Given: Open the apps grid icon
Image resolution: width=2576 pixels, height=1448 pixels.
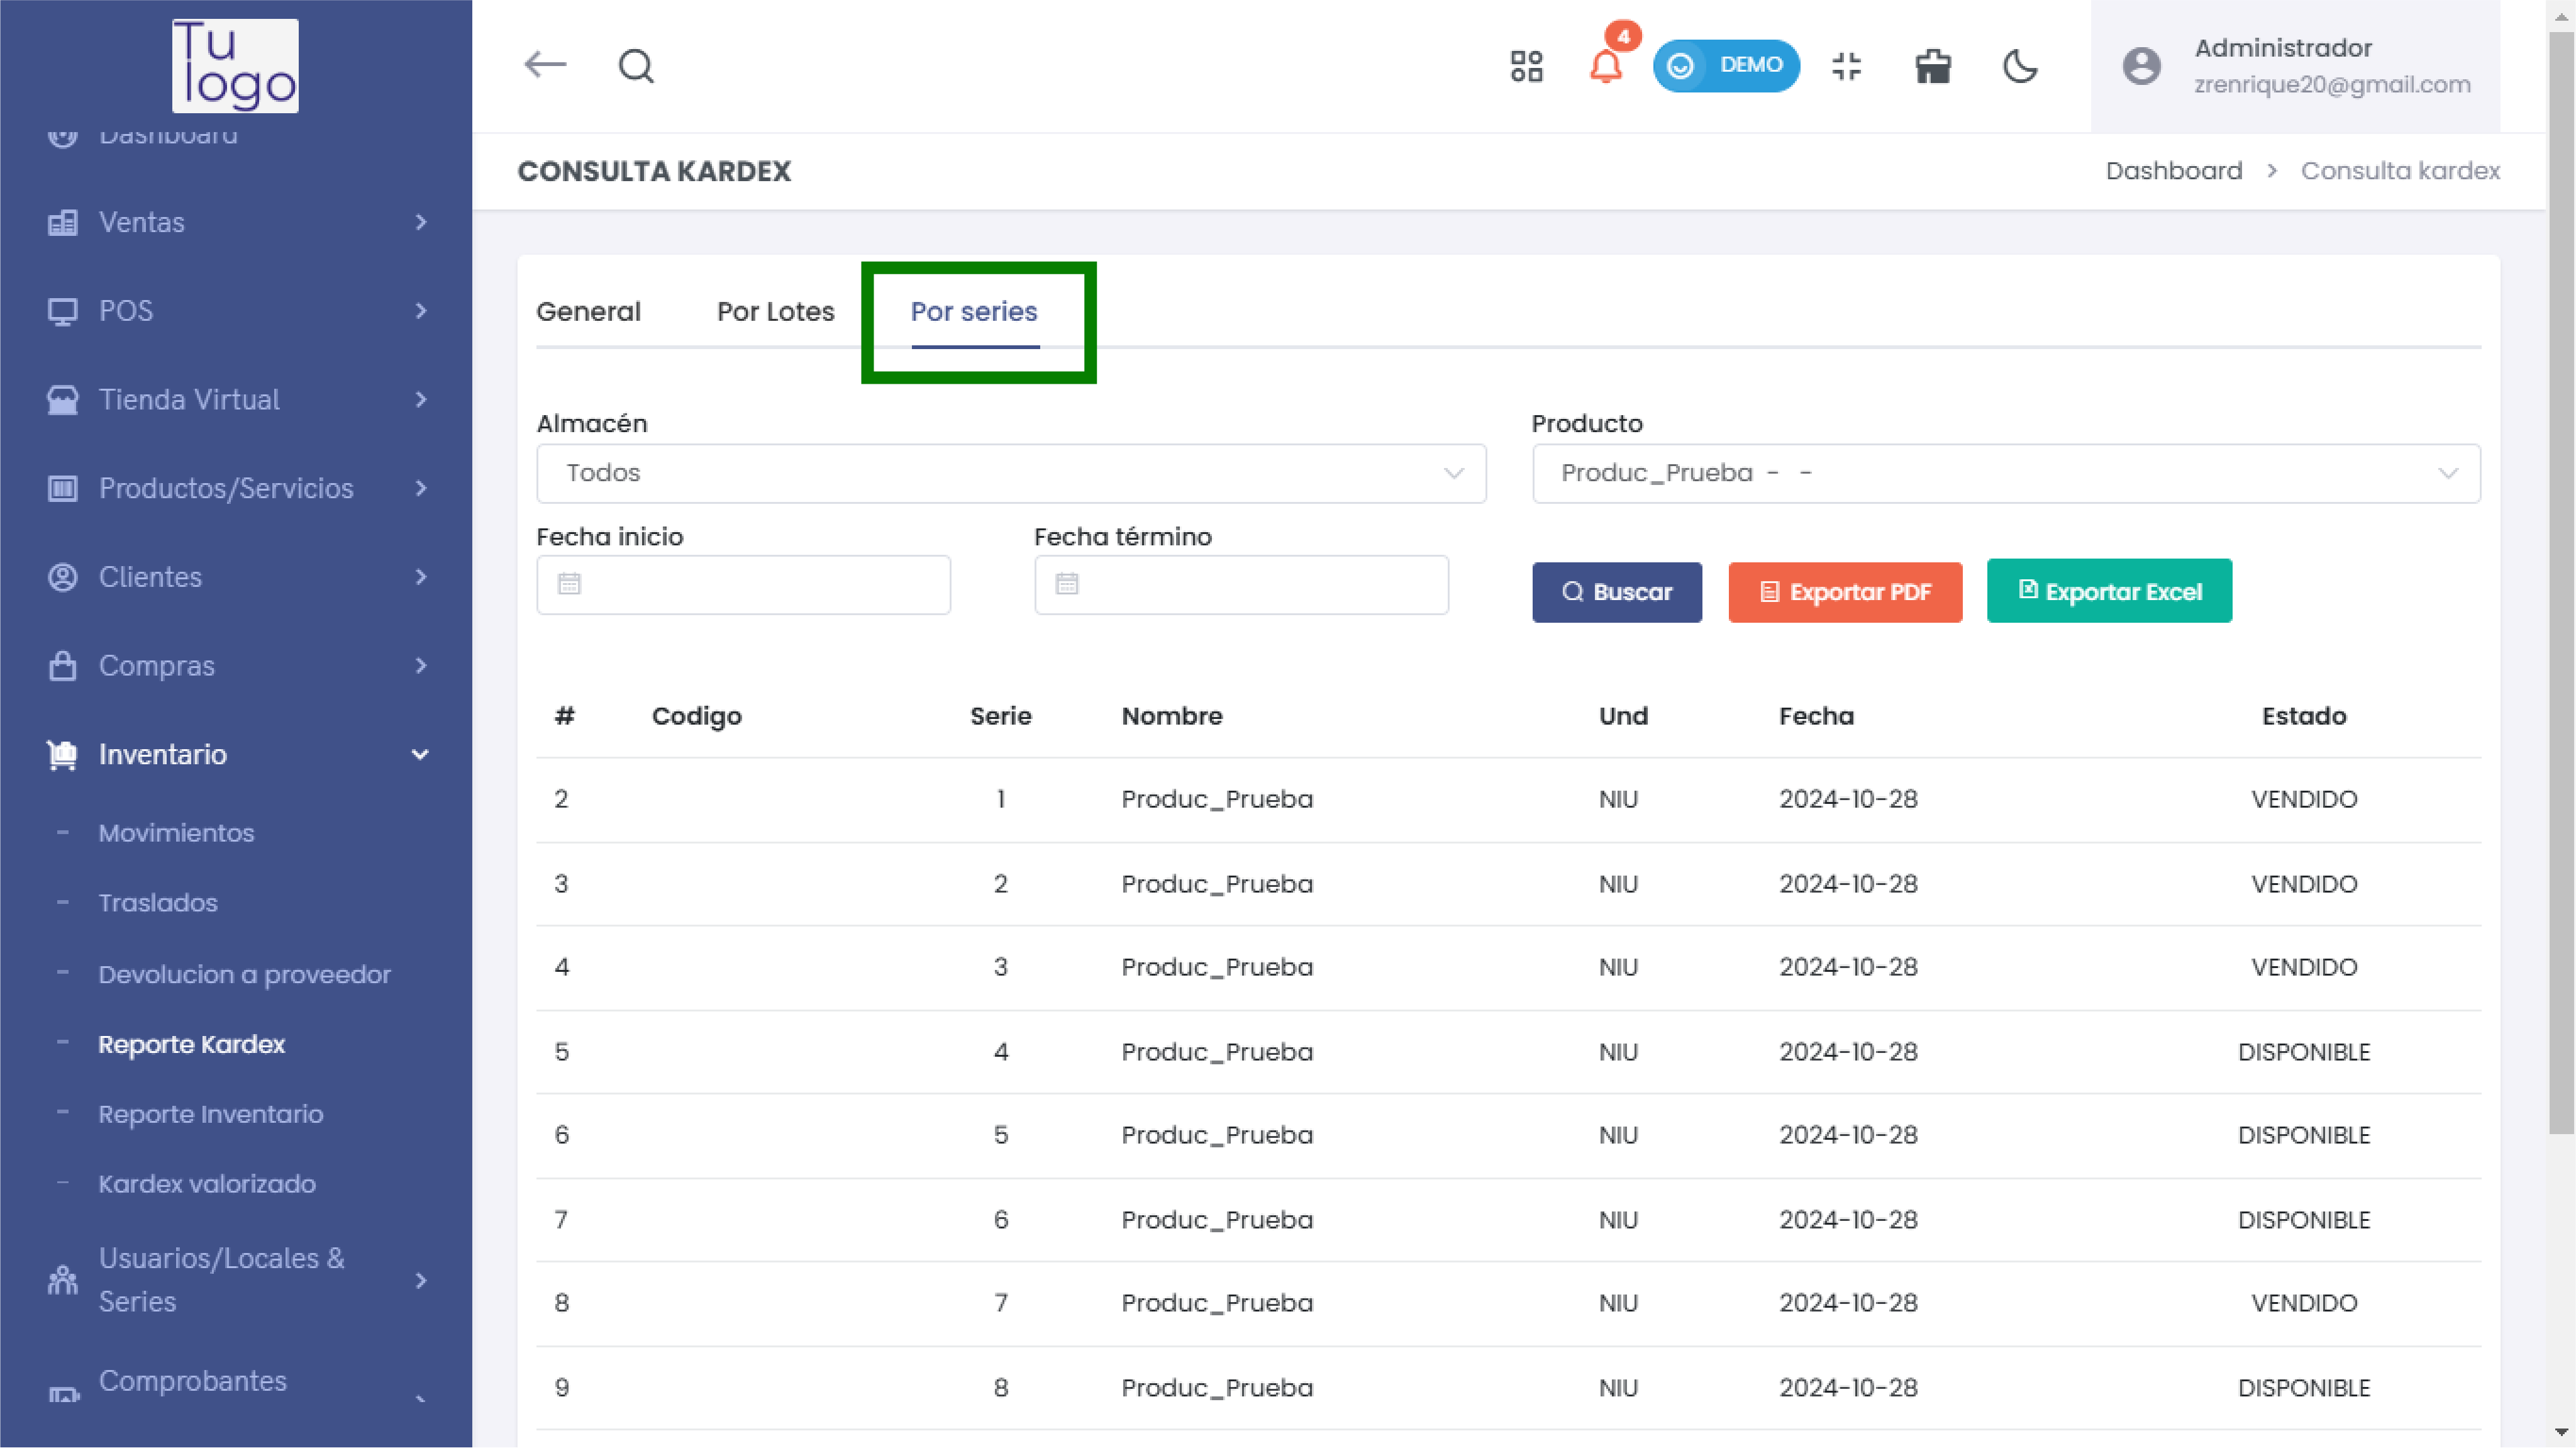Looking at the screenshot, I should pos(1526,66).
